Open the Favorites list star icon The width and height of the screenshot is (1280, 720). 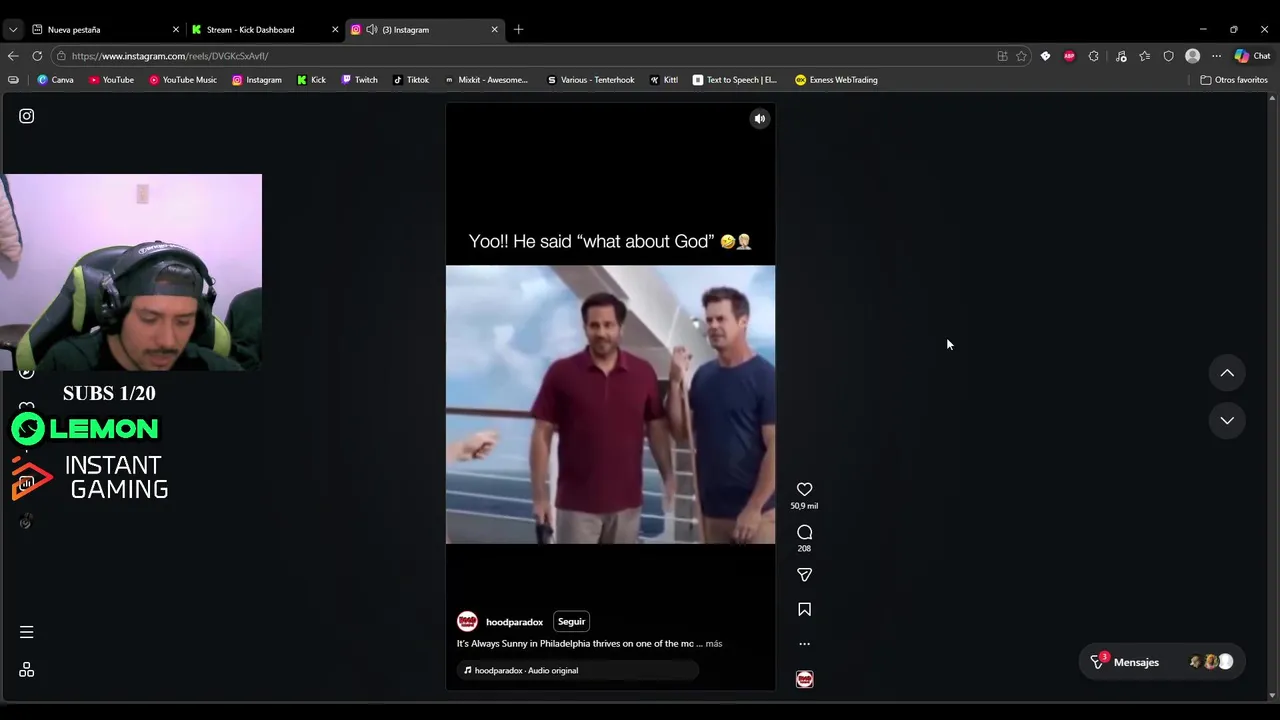(x=1145, y=56)
